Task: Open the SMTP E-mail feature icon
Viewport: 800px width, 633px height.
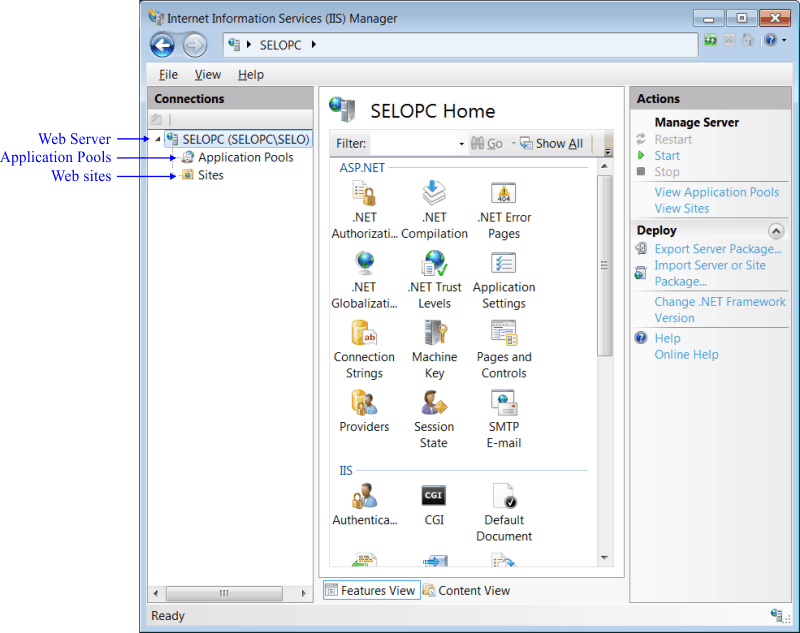Action: pos(504,402)
